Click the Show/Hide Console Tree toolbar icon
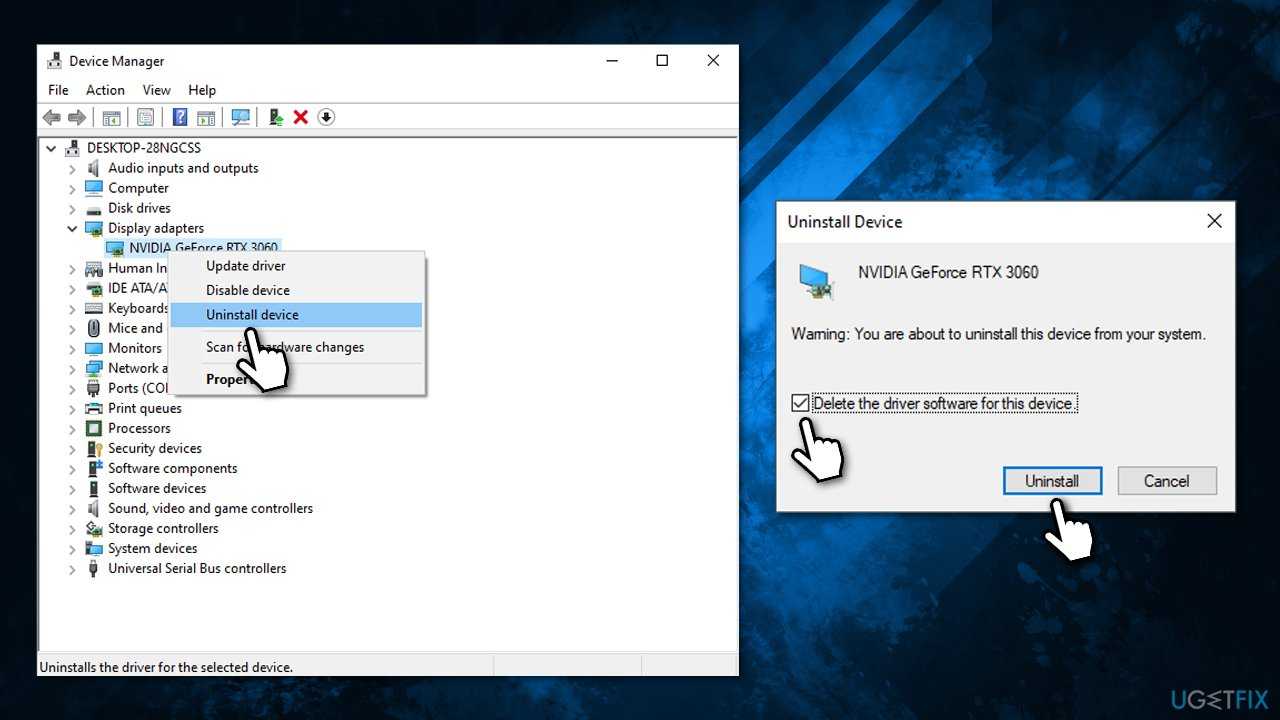Image resolution: width=1280 pixels, height=720 pixels. click(x=112, y=117)
